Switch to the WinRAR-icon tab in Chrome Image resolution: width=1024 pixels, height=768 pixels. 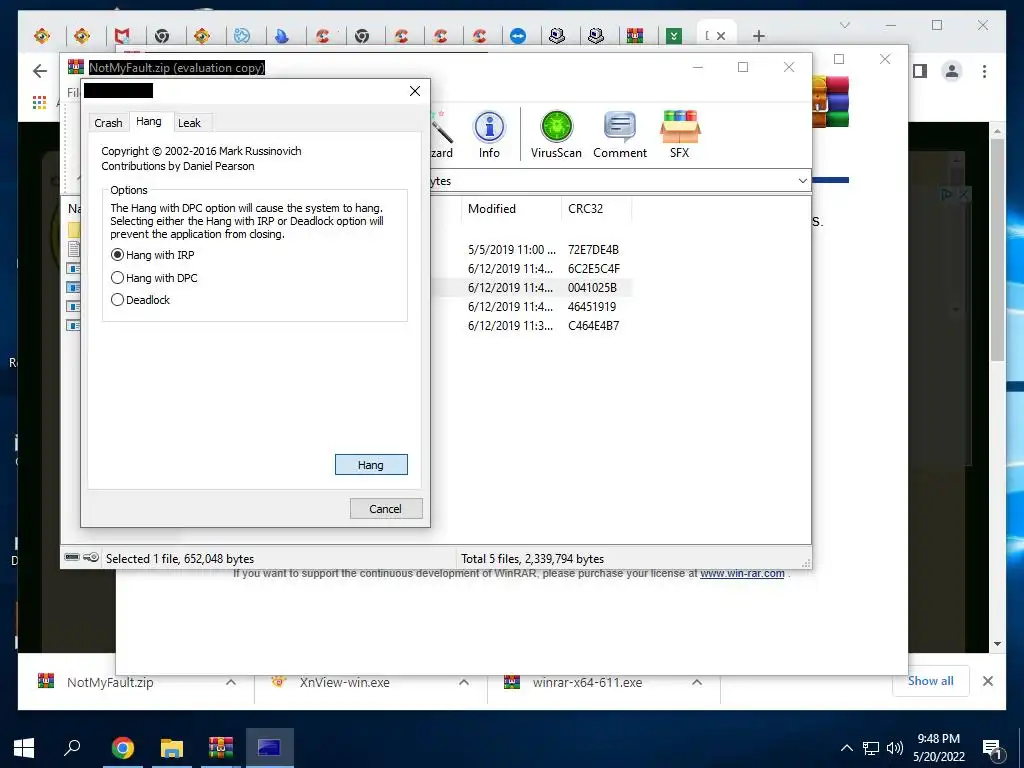tap(635, 35)
